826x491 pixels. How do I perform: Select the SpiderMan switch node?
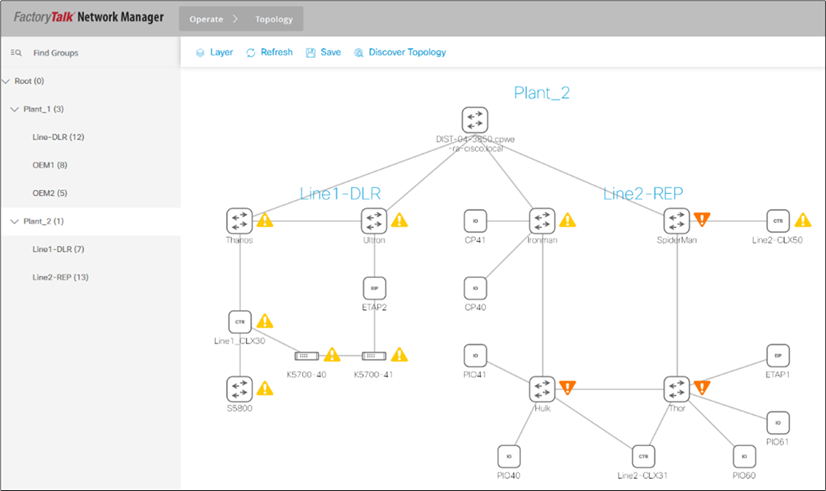point(677,221)
